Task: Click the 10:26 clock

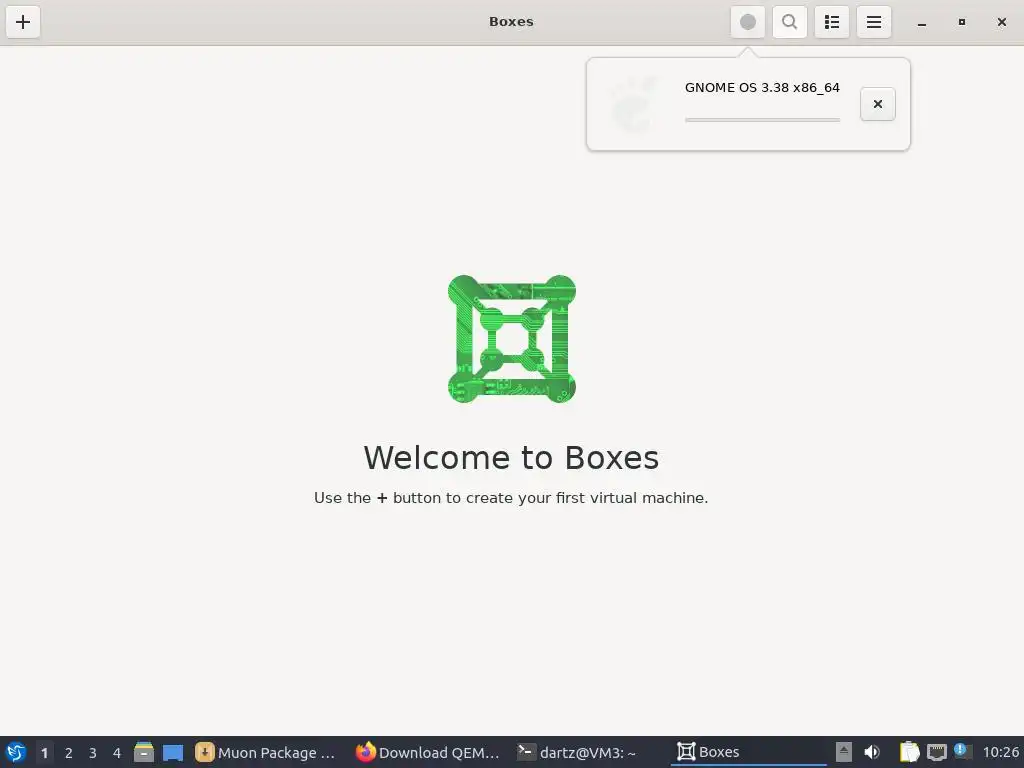Action: coord(1000,752)
